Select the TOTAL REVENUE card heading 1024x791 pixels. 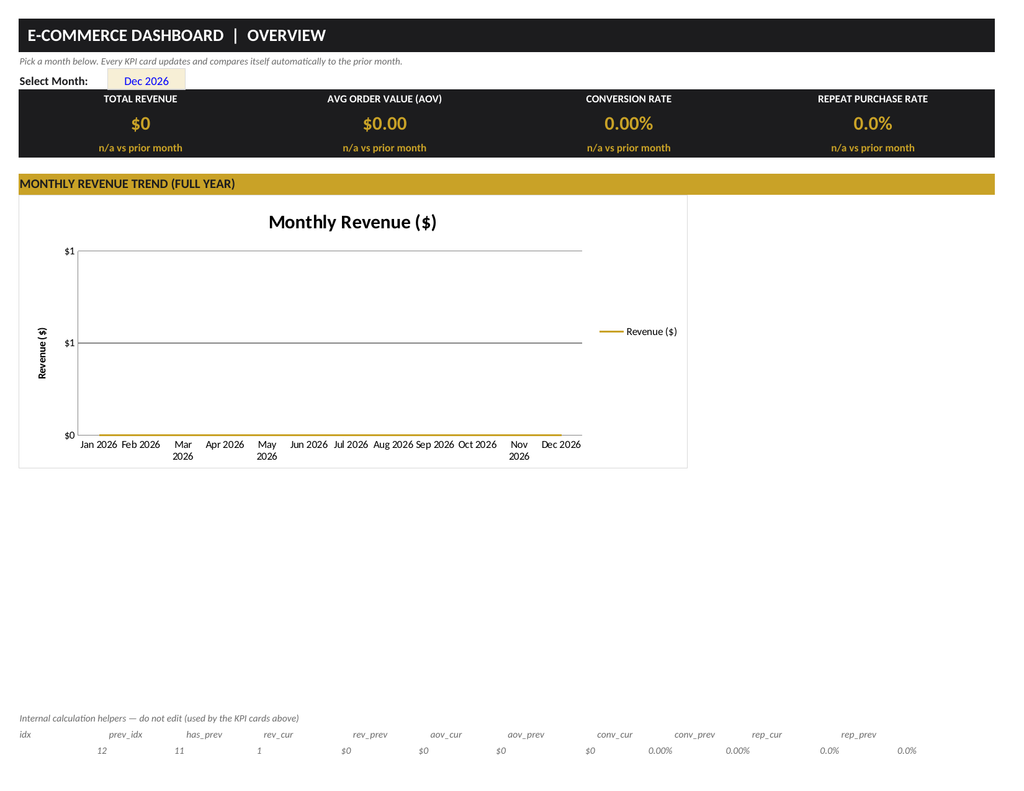pyautogui.click(x=140, y=99)
